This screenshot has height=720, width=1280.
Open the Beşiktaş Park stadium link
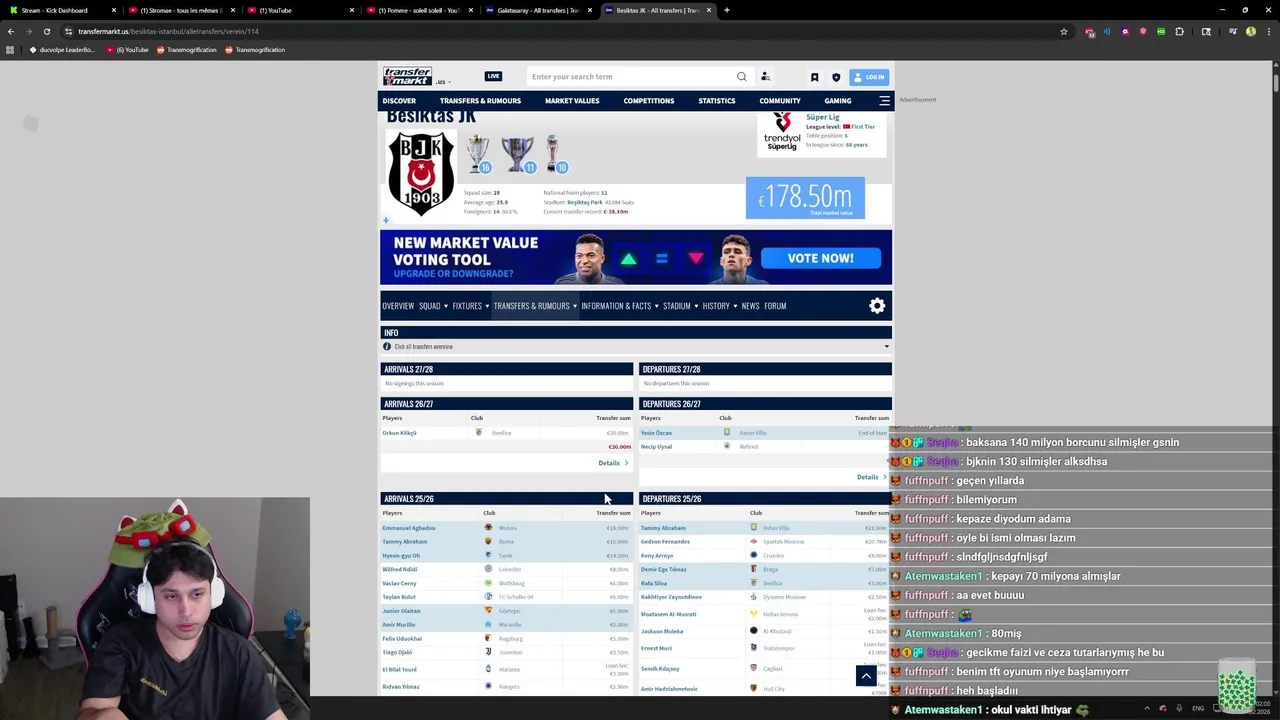pos(585,202)
